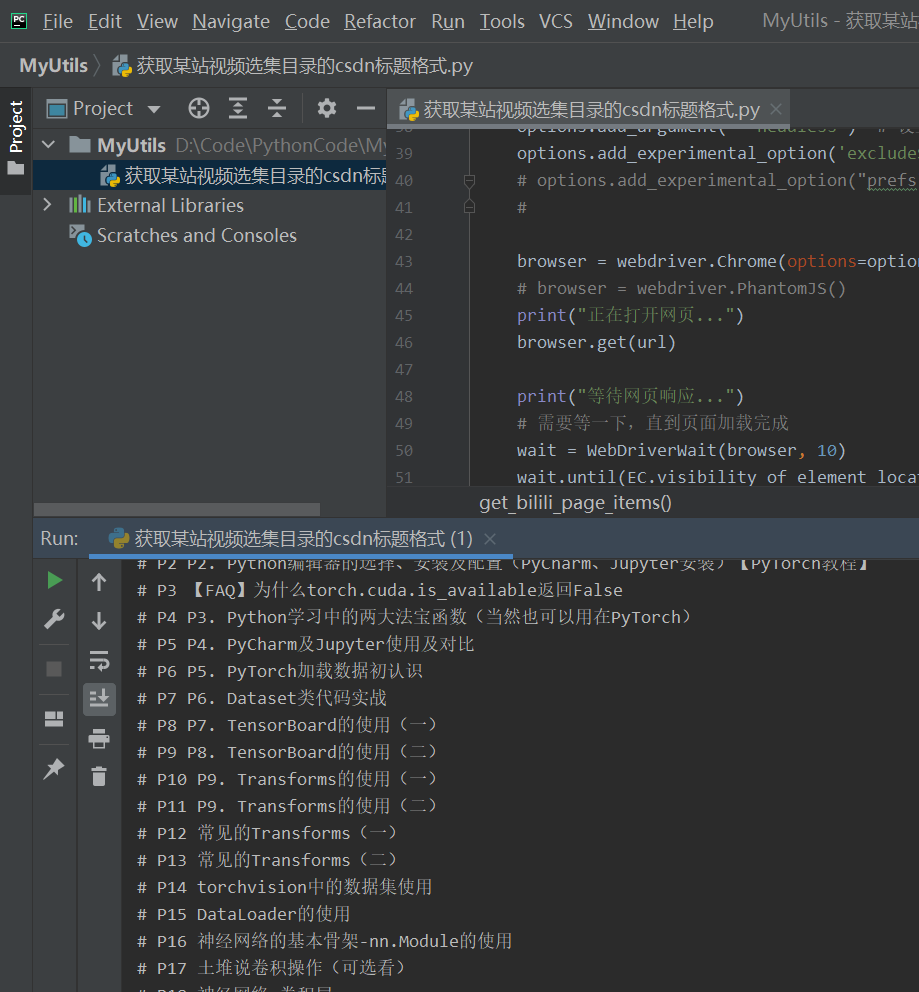Hide the Project panel with minus icon

coord(366,109)
